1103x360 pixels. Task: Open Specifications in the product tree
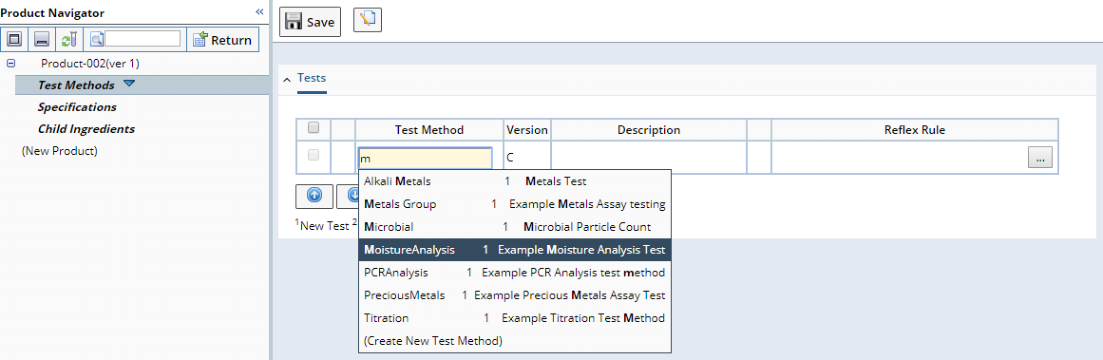tap(77, 107)
